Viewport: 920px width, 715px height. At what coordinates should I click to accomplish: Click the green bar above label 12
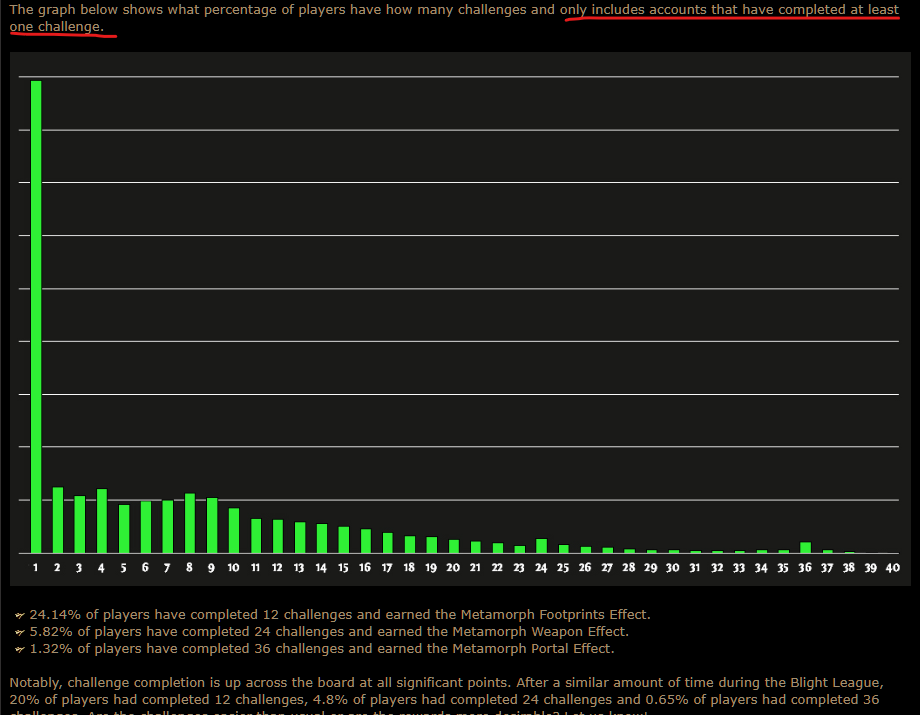(x=278, y=537)
